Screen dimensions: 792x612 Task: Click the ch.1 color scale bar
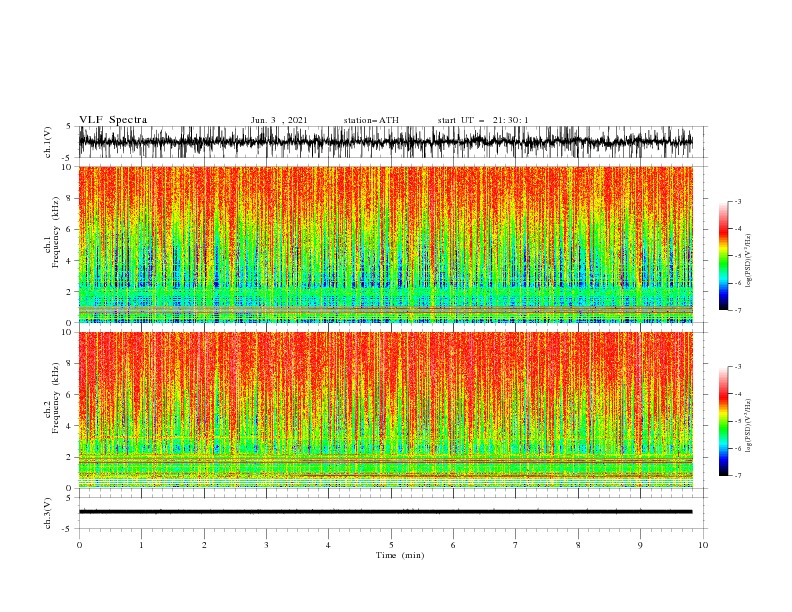click(723, 256)
